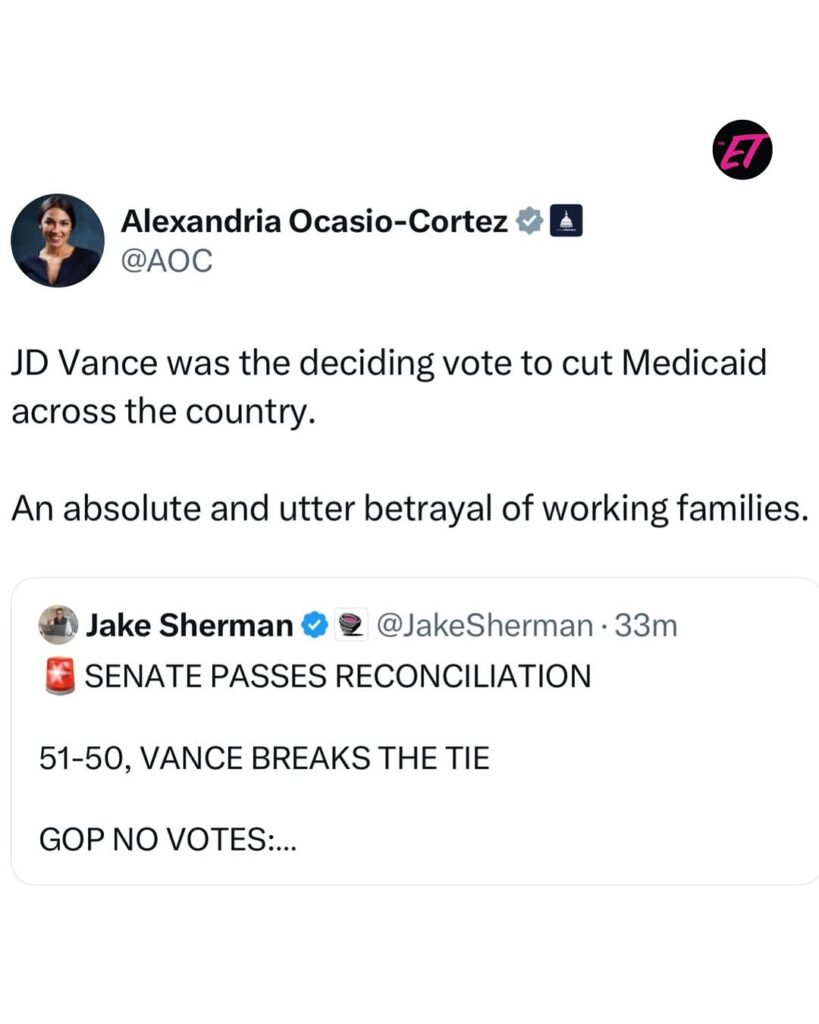Open the @JakeSherman handle
Image resolution: width=819 pixels, height=1024 pixels.
pos(484,626)
